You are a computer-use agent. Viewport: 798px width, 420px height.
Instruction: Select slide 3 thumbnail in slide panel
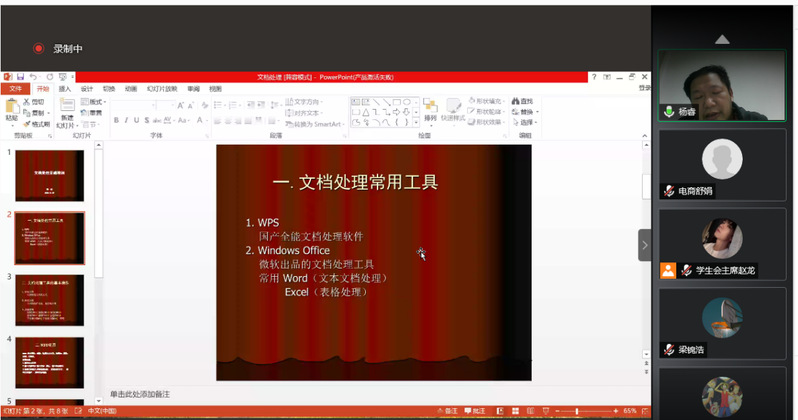(49, 299)
